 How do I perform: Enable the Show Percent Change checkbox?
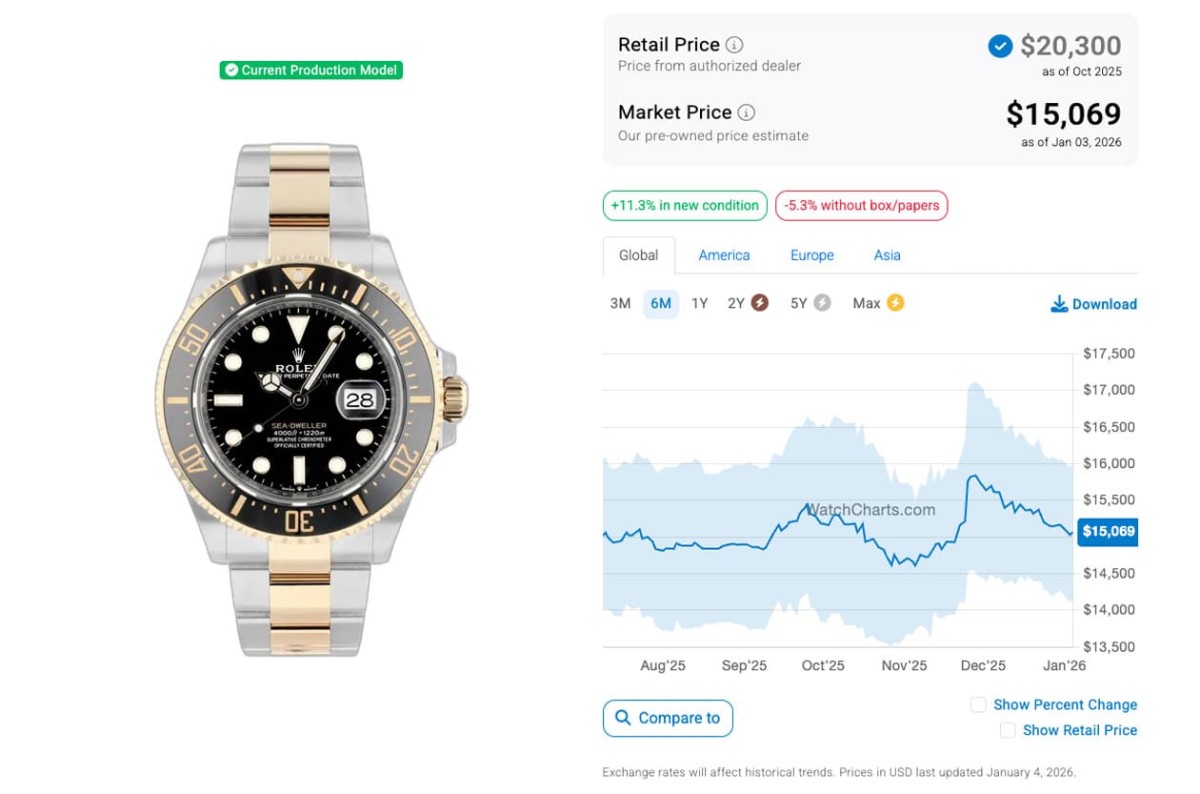point(978,705)
